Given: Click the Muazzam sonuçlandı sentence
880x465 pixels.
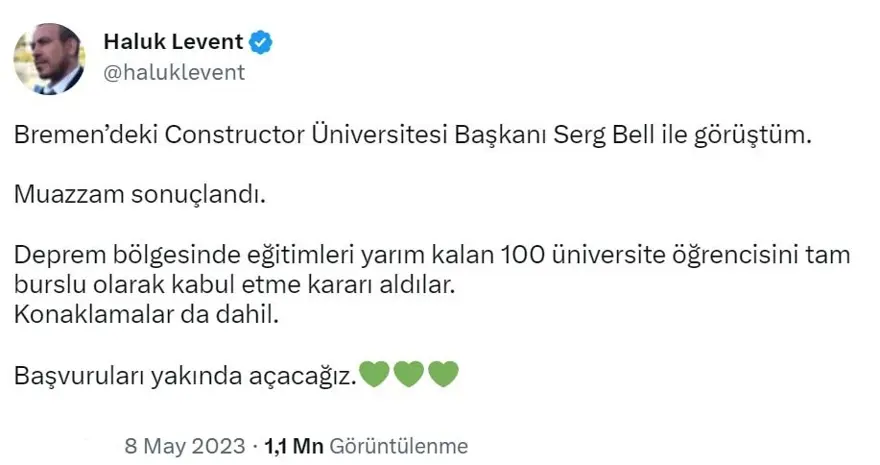Looking at the screenshot, I should pyautogui.click(x=139, y=194).
